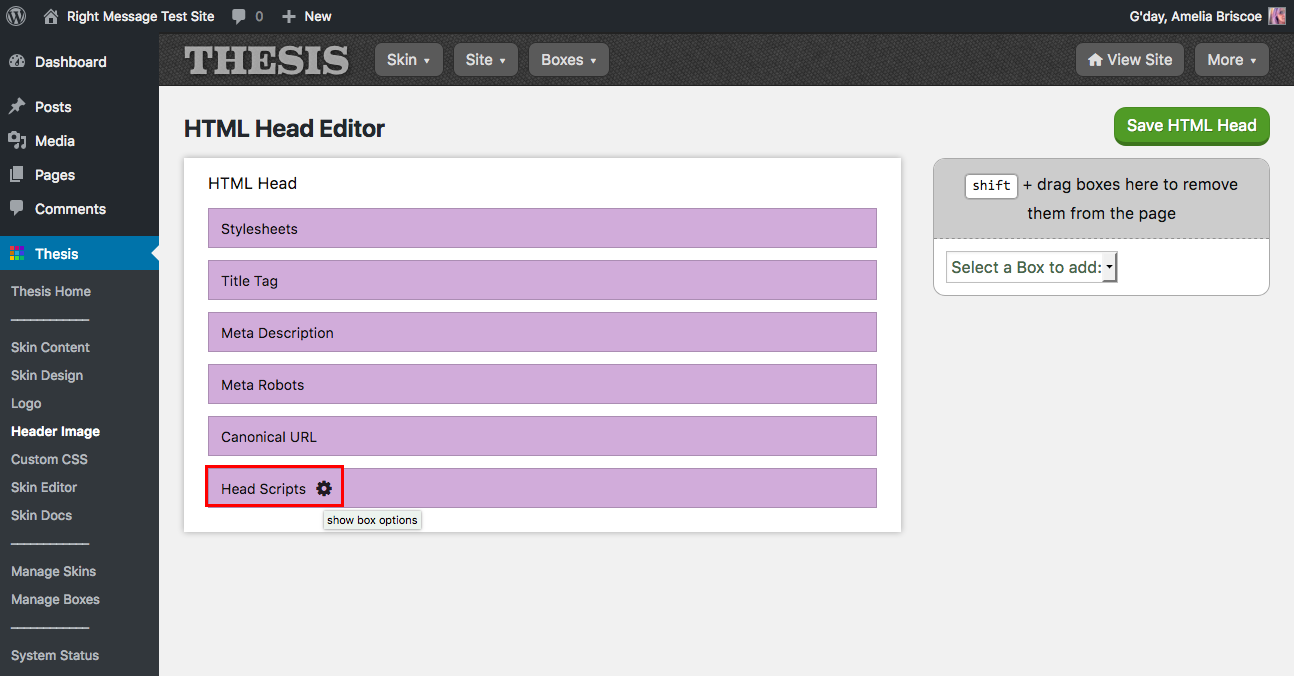Open System Status submenu link
1294x676 pixels.
click(55, 656)
